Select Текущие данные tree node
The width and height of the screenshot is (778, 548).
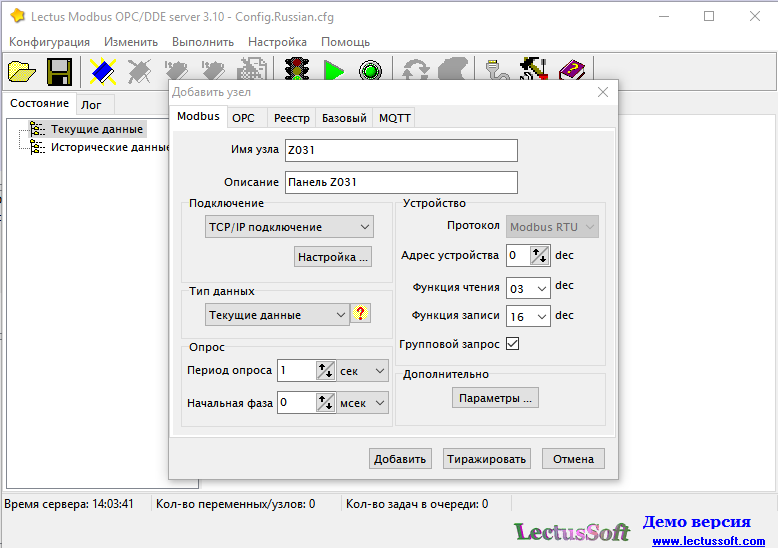pos(97,129)
